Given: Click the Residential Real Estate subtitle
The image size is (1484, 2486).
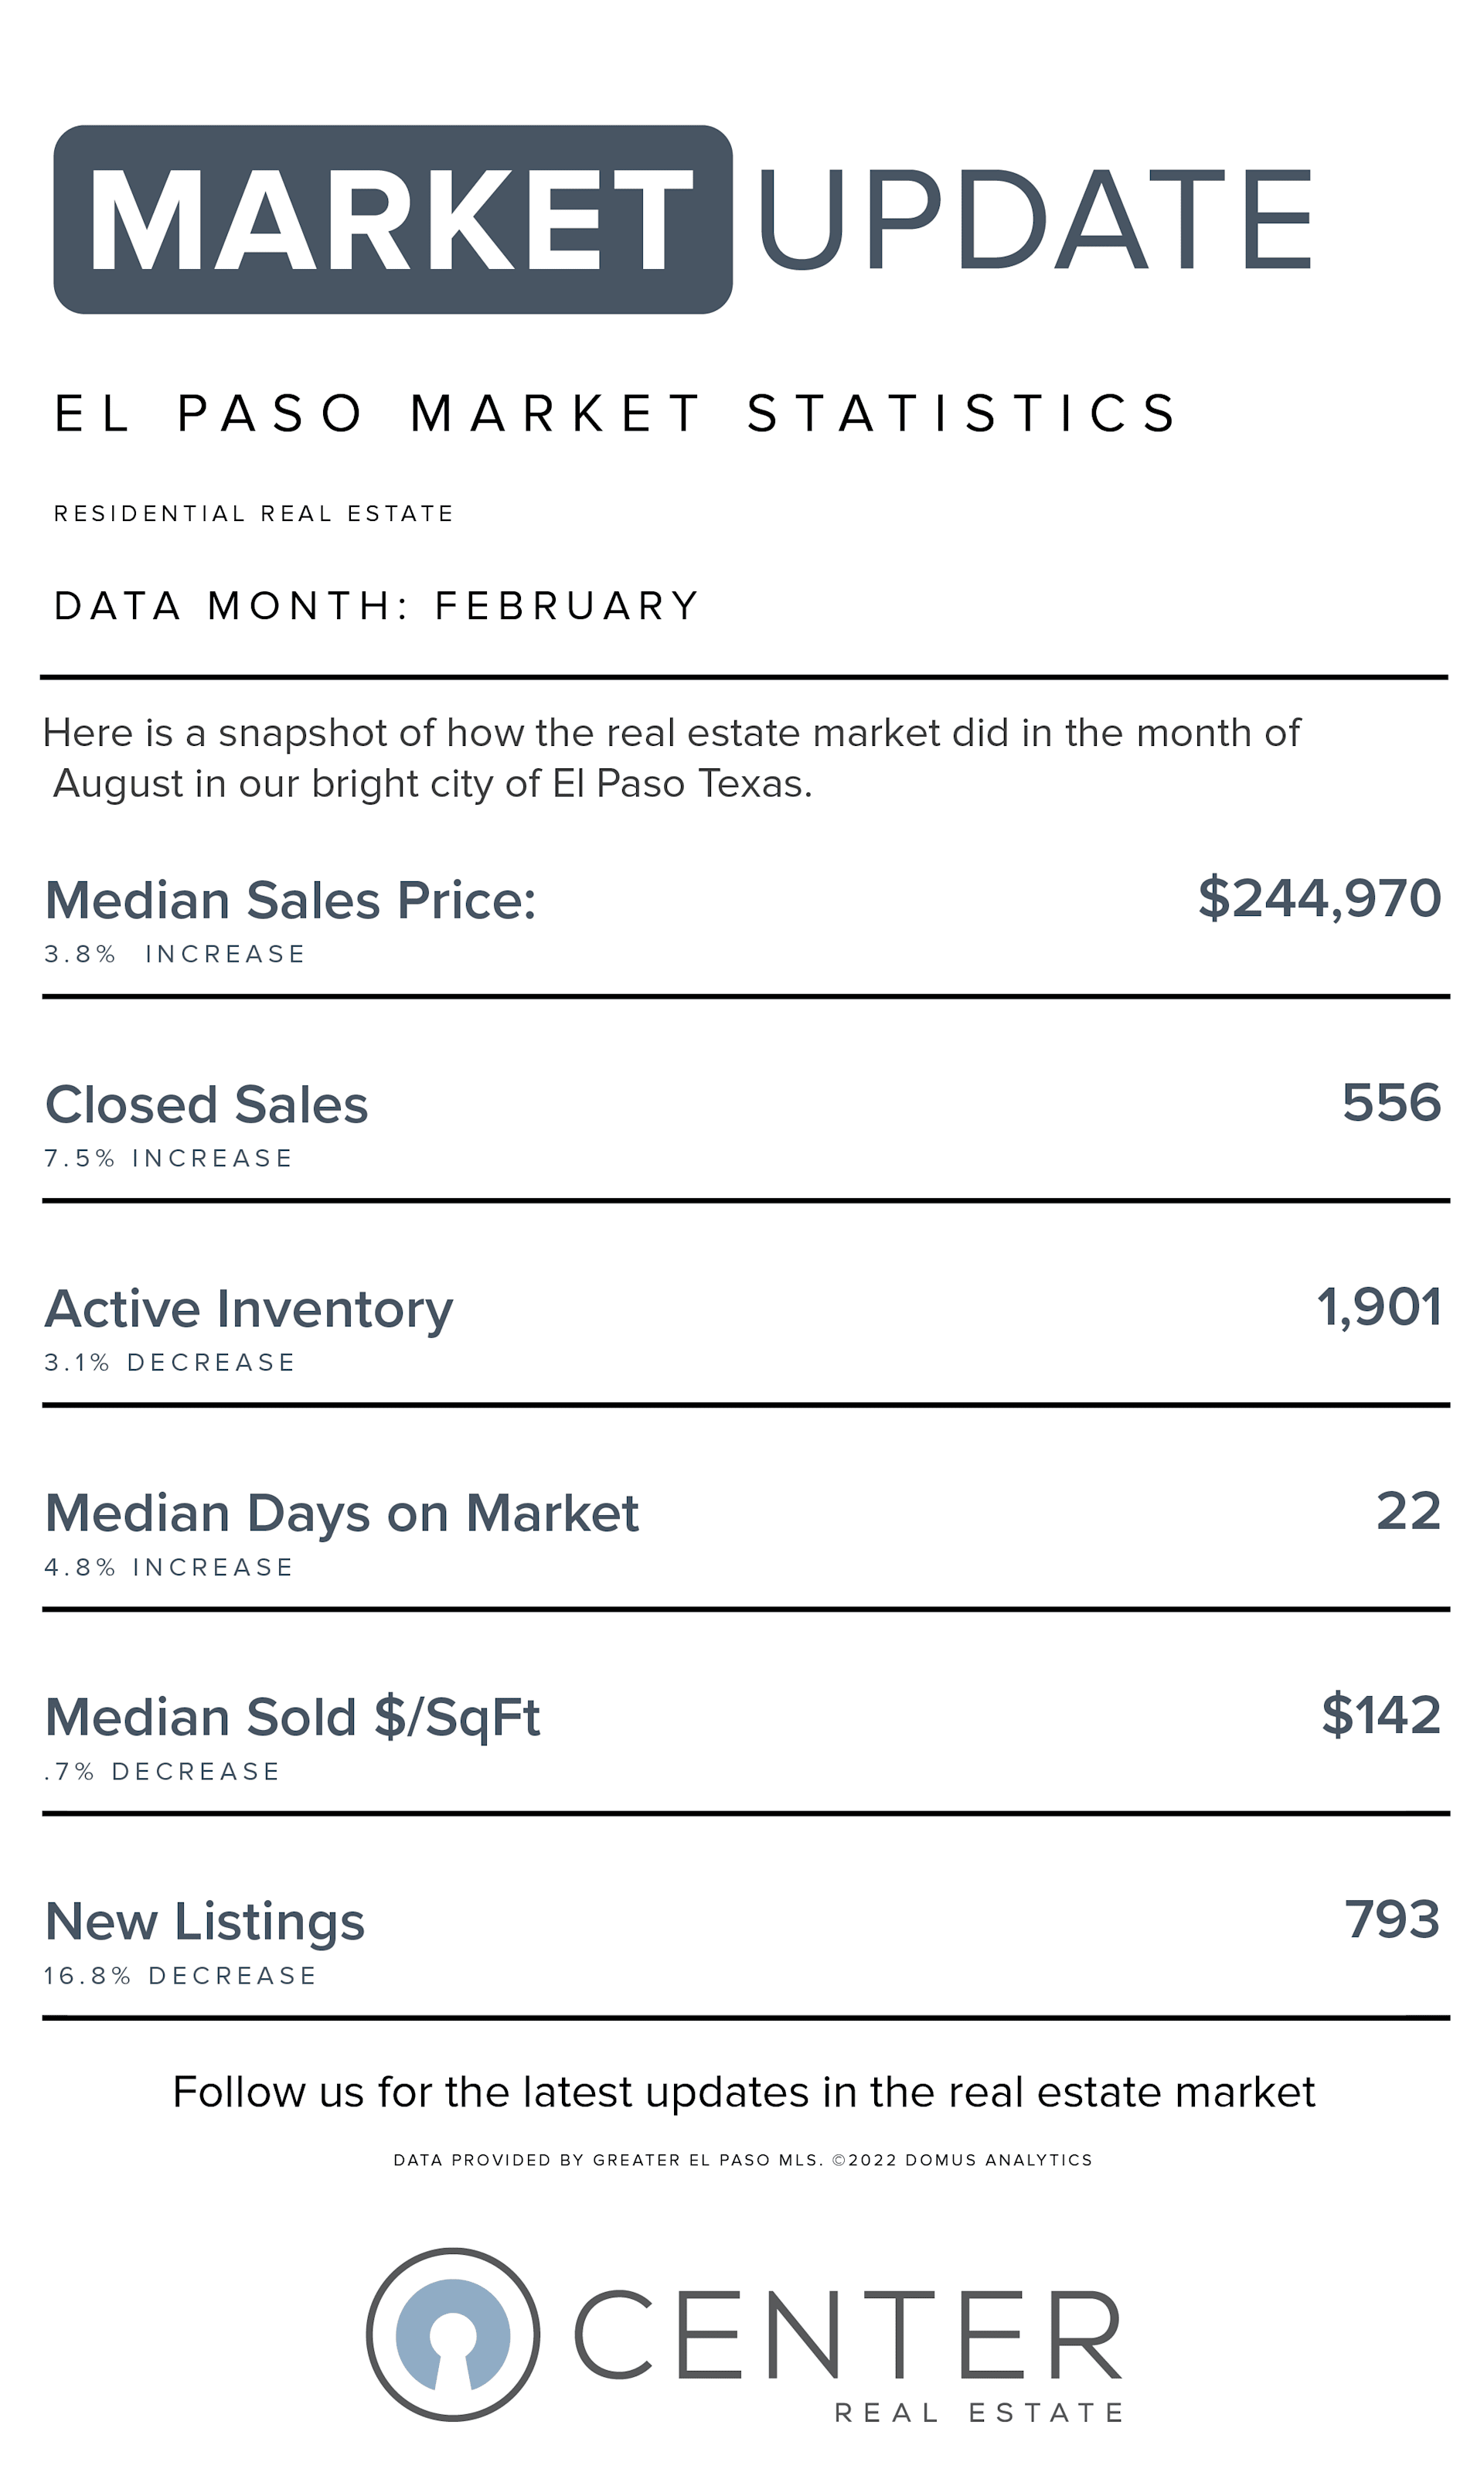Looking at the screenshot, I should (x=254, y=514).
